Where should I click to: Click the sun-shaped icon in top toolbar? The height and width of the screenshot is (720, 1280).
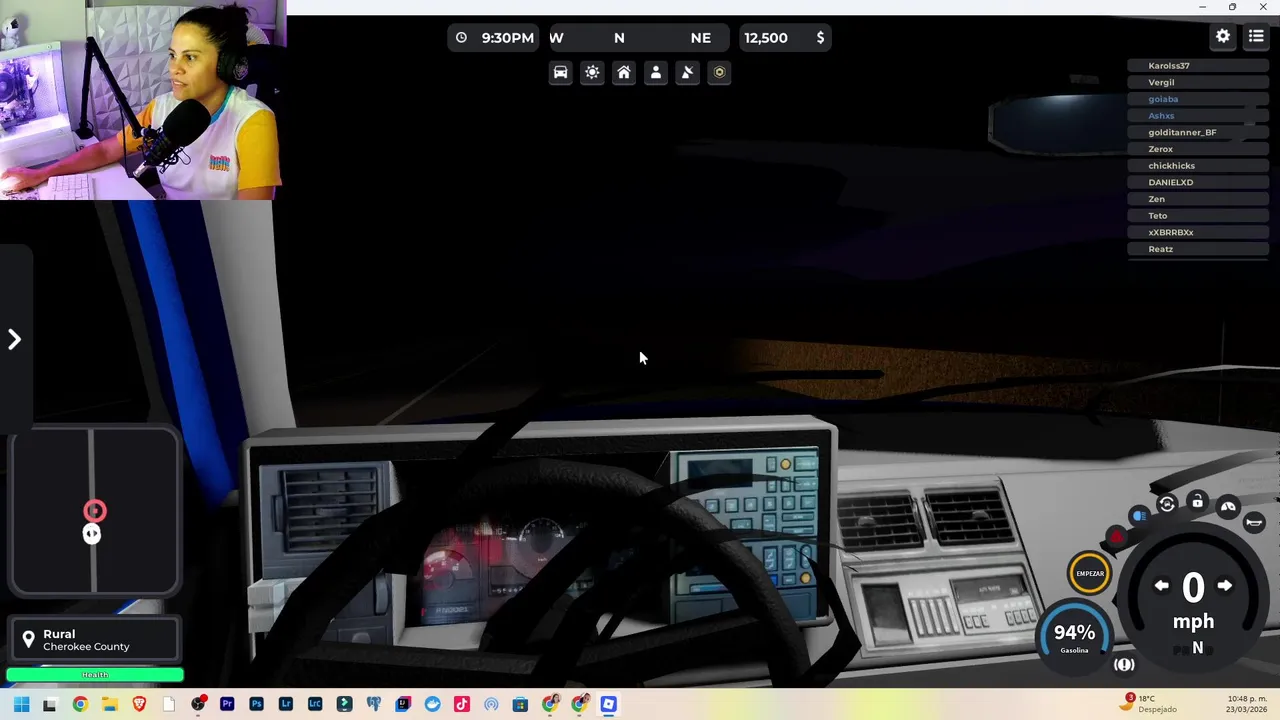pyautogui.click(x=592, y=72)
